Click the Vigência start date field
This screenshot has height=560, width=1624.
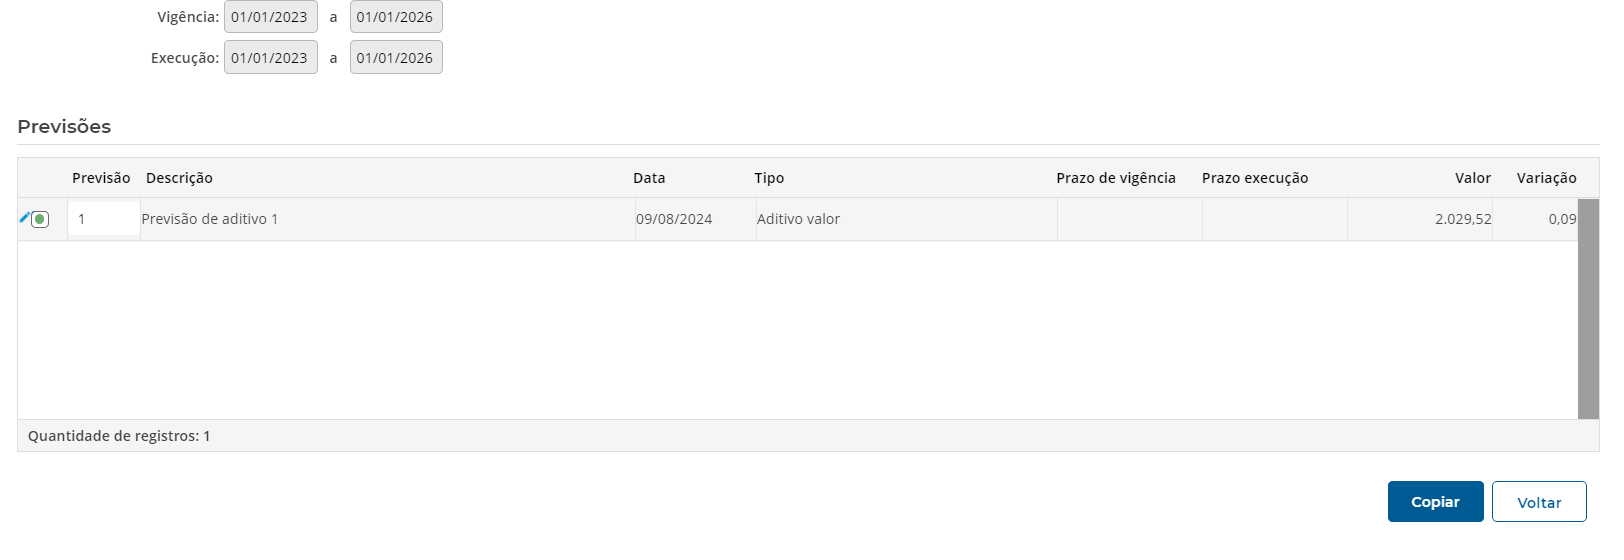tap(270, 17)
